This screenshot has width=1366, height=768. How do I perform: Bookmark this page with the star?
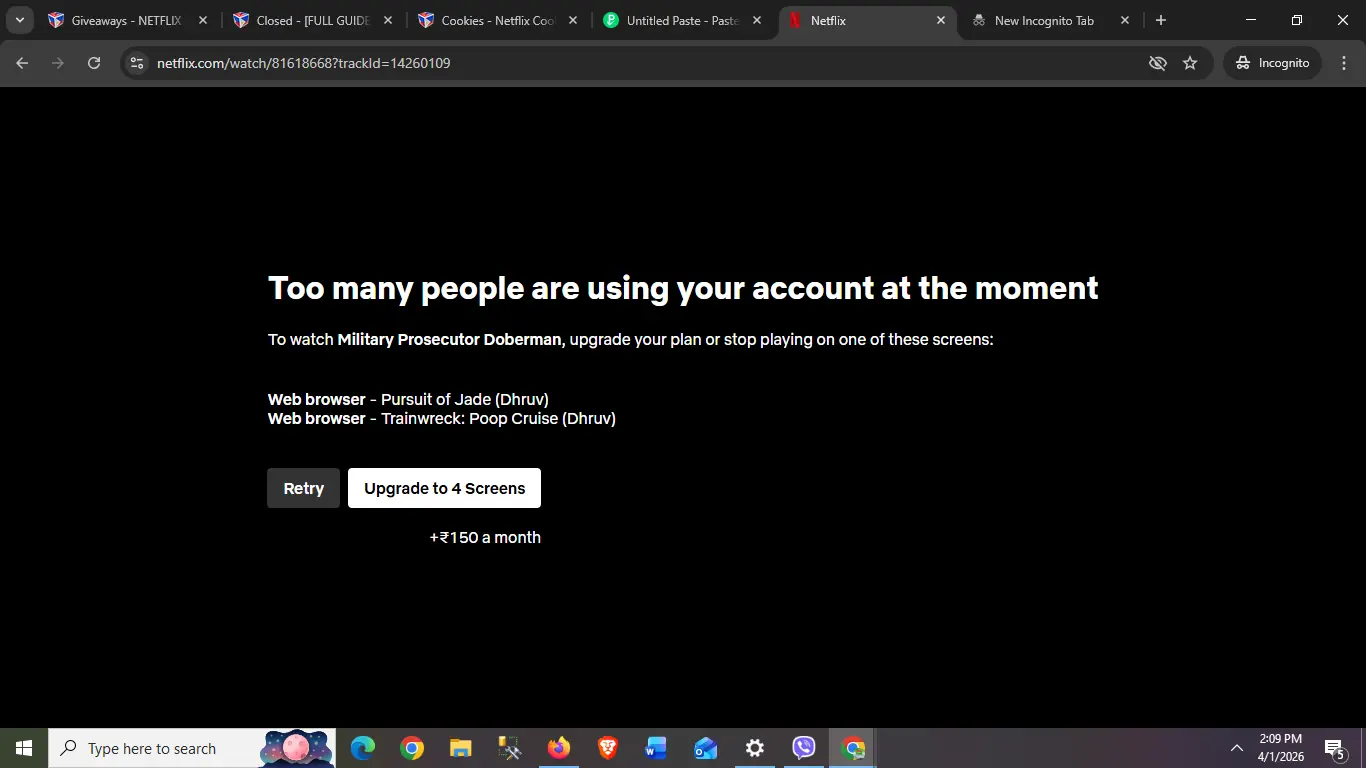click(x=1190, y=63)
